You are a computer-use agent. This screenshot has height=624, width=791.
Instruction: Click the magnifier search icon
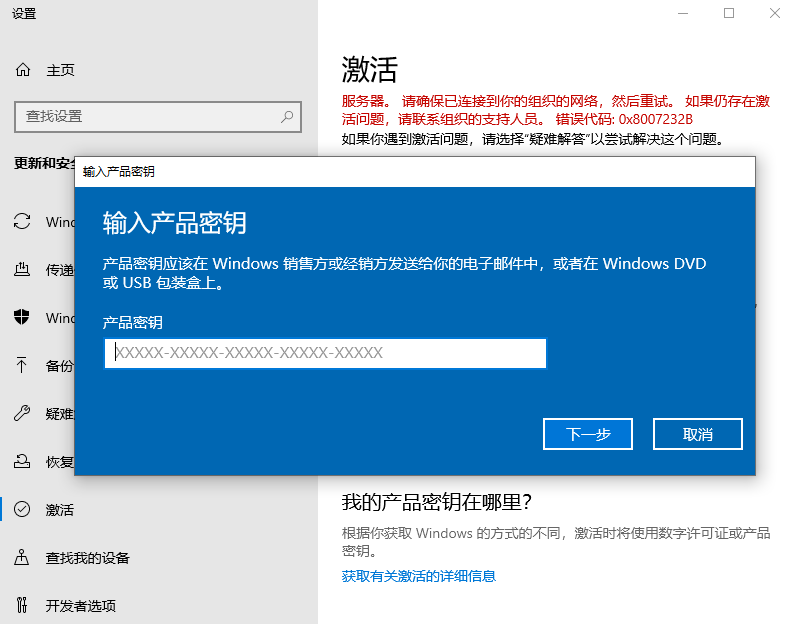(x=287, y=117)
